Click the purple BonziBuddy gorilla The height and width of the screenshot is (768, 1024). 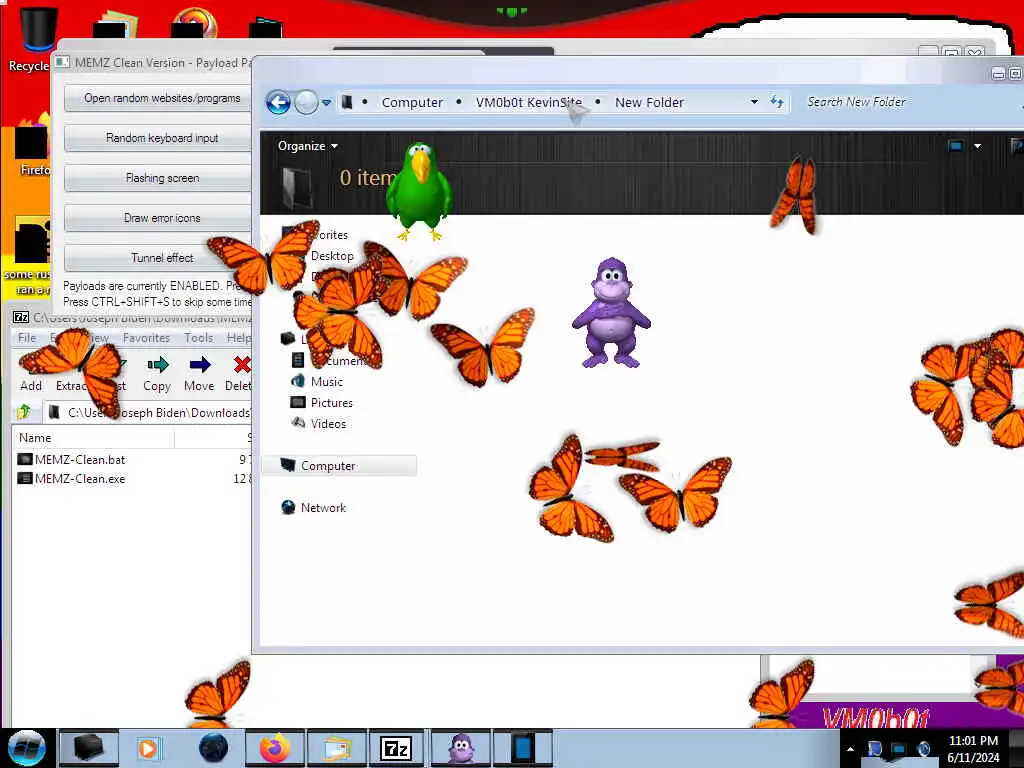click(611, 313)
